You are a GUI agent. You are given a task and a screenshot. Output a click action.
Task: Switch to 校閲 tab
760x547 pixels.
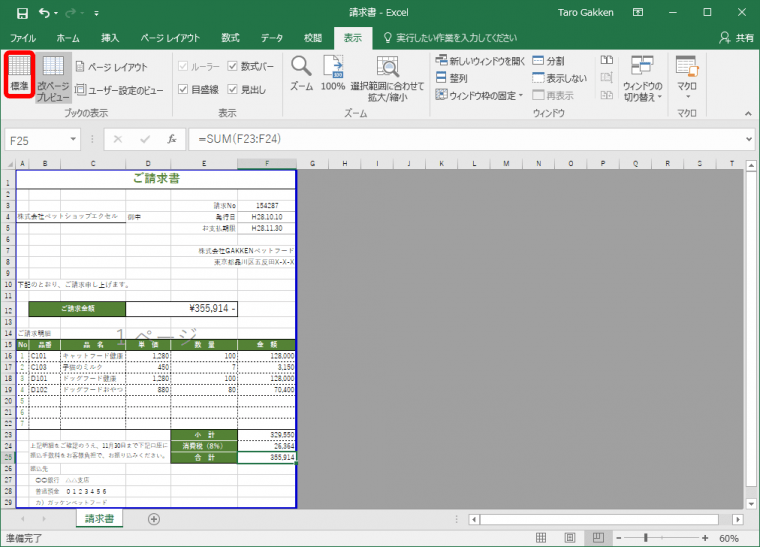[313, 38]
